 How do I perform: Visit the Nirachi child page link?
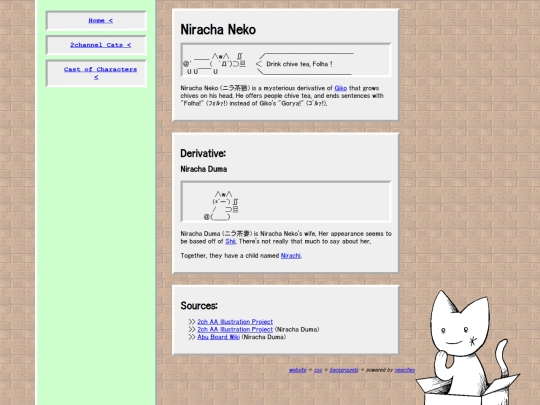point(291,256)
